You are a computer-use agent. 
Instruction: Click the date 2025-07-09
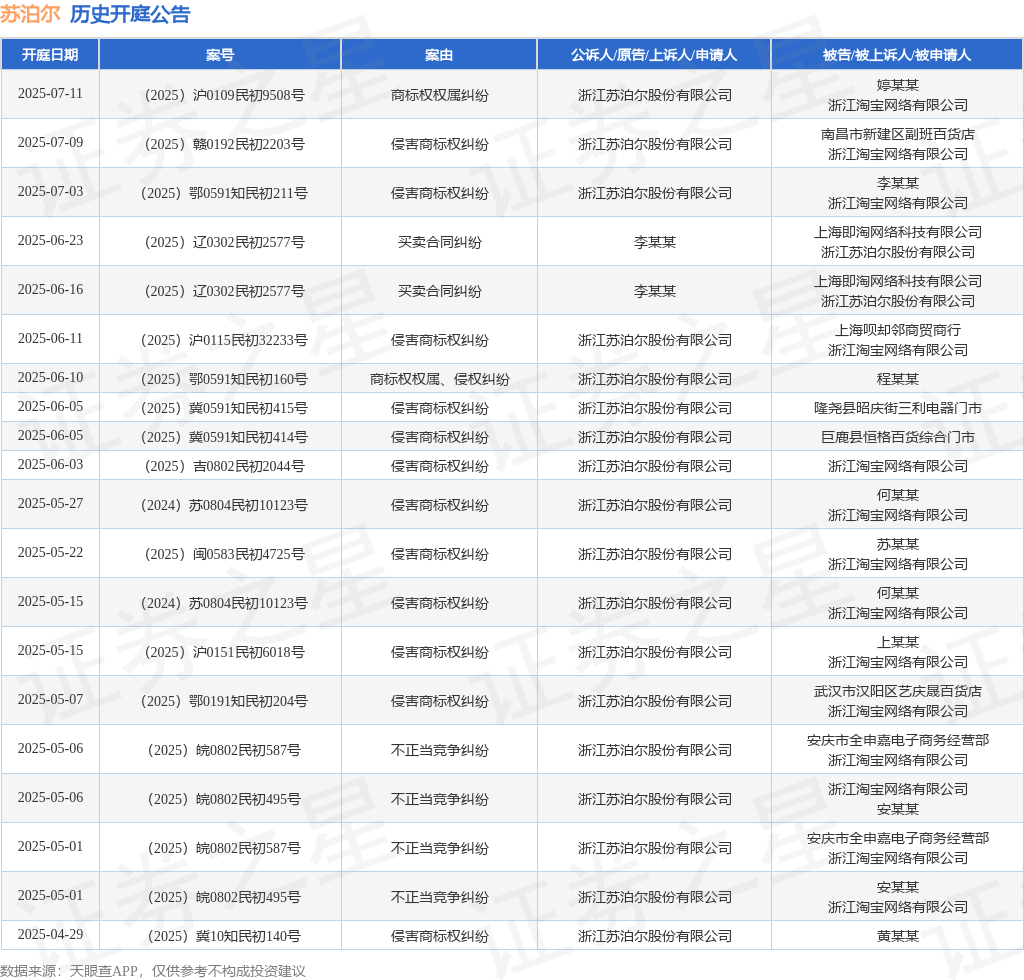(50, 142)
